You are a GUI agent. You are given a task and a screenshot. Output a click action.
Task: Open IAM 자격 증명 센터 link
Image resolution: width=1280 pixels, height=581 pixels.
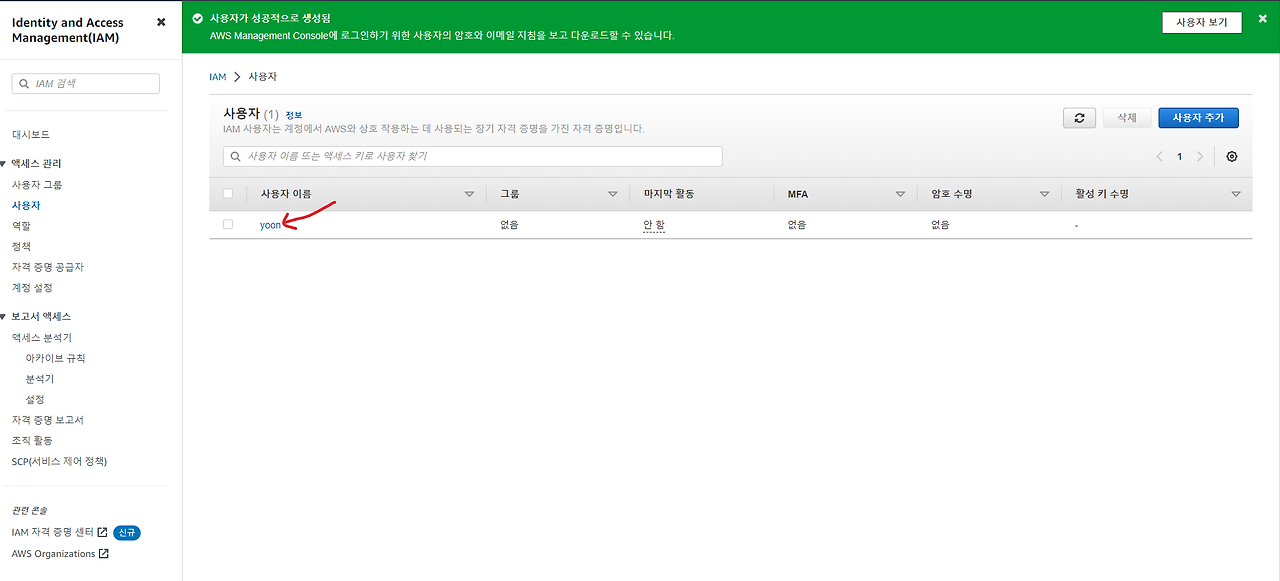53,532
